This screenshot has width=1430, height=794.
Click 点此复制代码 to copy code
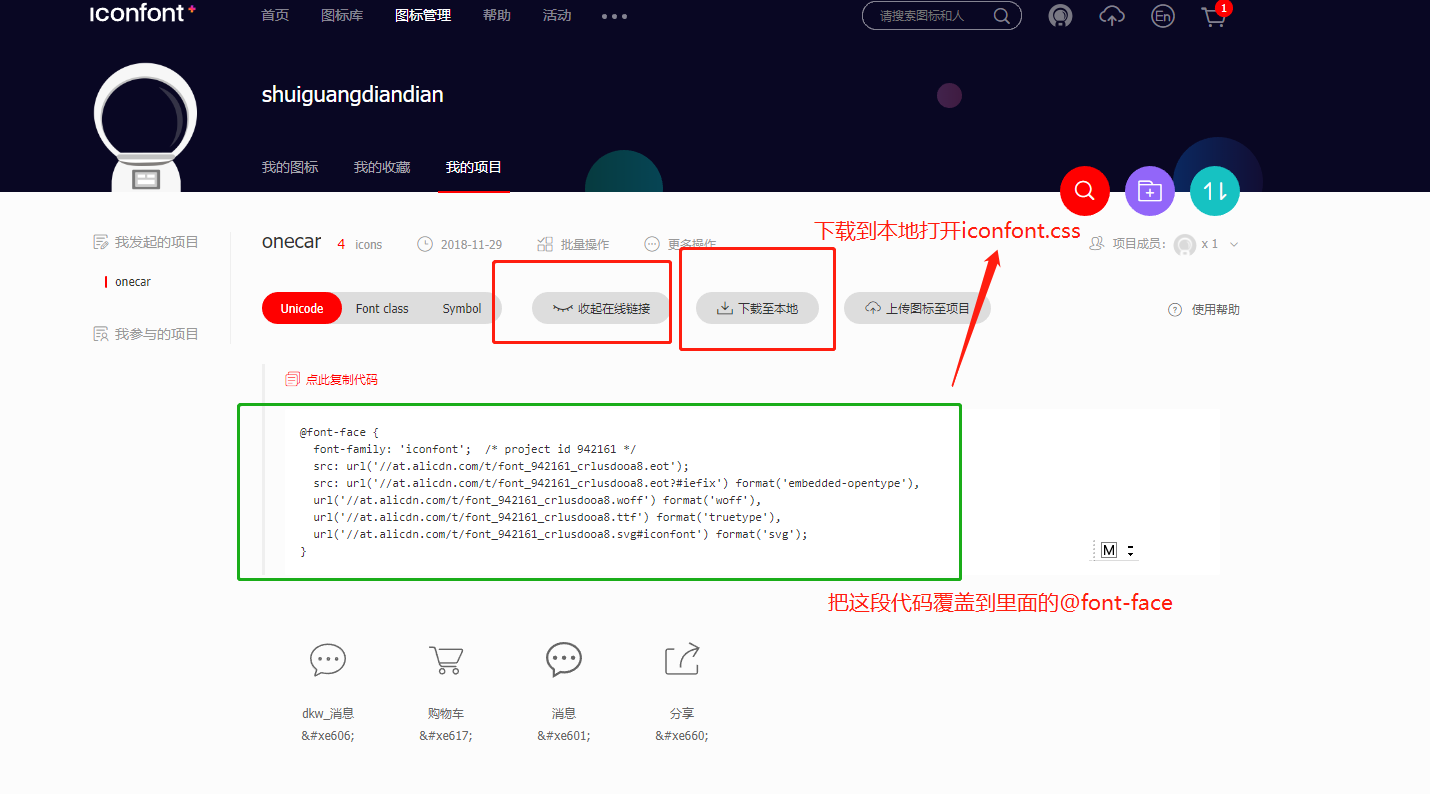[x=331, y=380]
